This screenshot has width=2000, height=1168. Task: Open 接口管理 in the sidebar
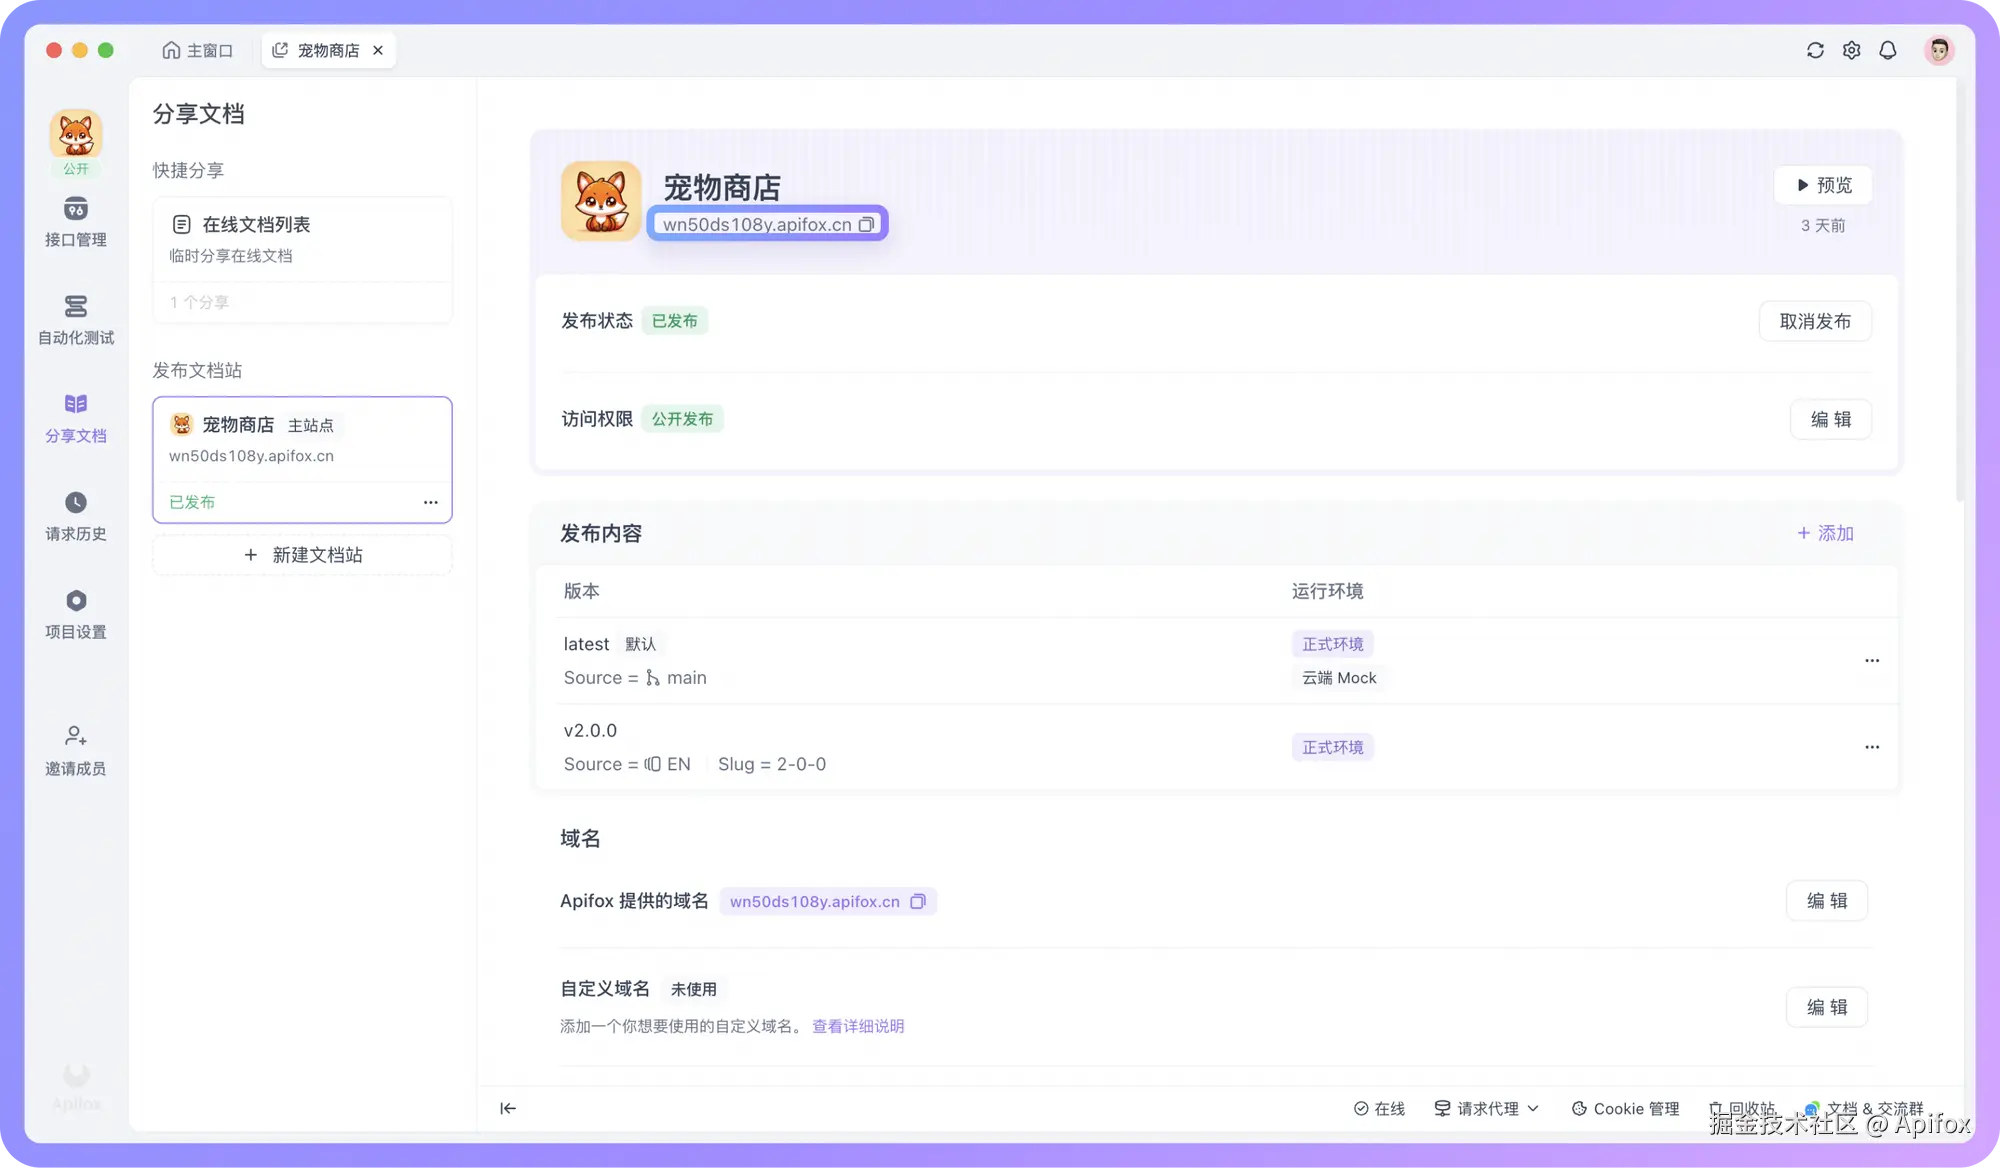coord(76,221)
